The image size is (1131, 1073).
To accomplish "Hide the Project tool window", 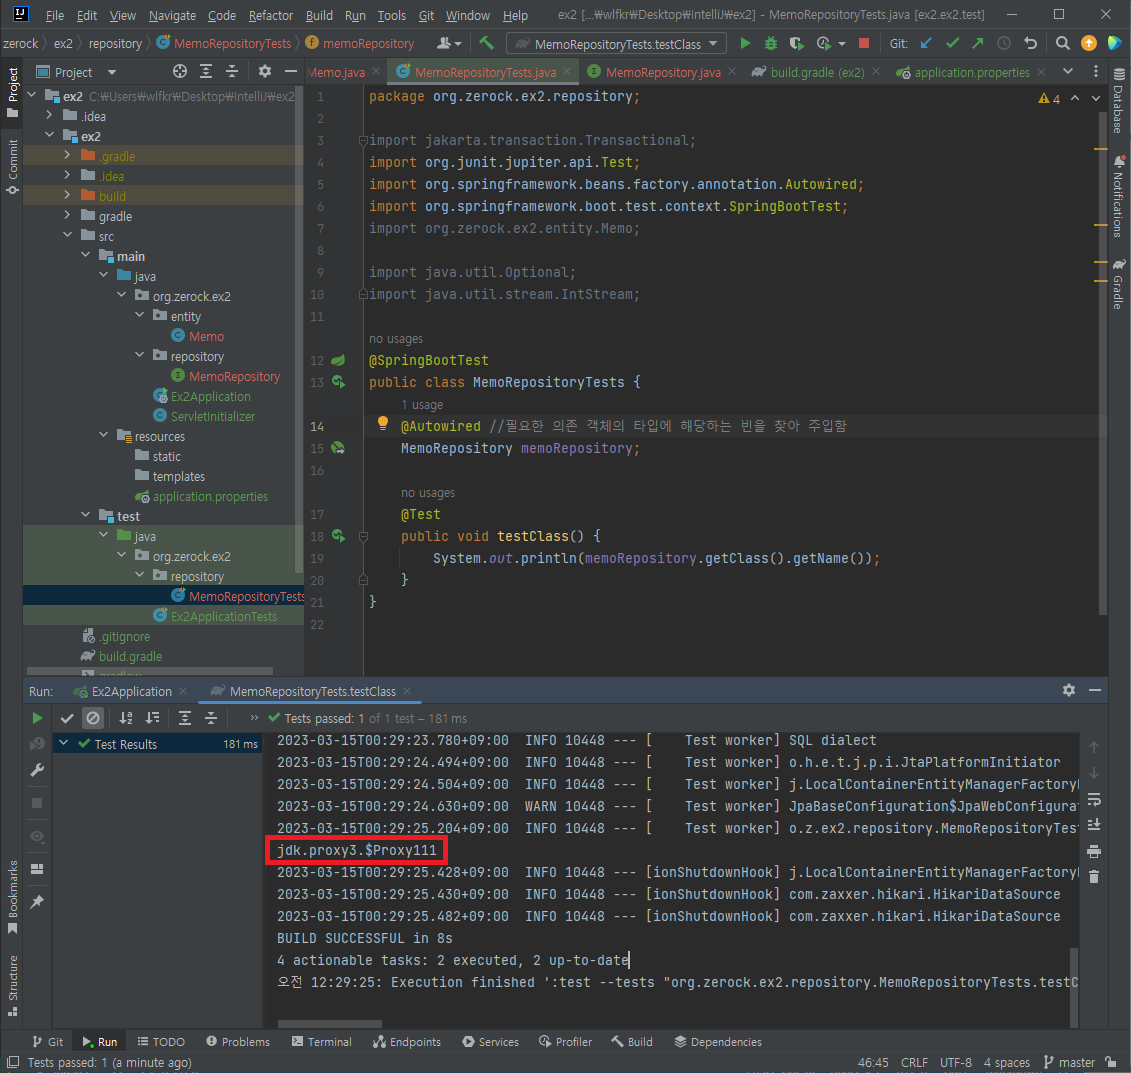I will [291, 71].
